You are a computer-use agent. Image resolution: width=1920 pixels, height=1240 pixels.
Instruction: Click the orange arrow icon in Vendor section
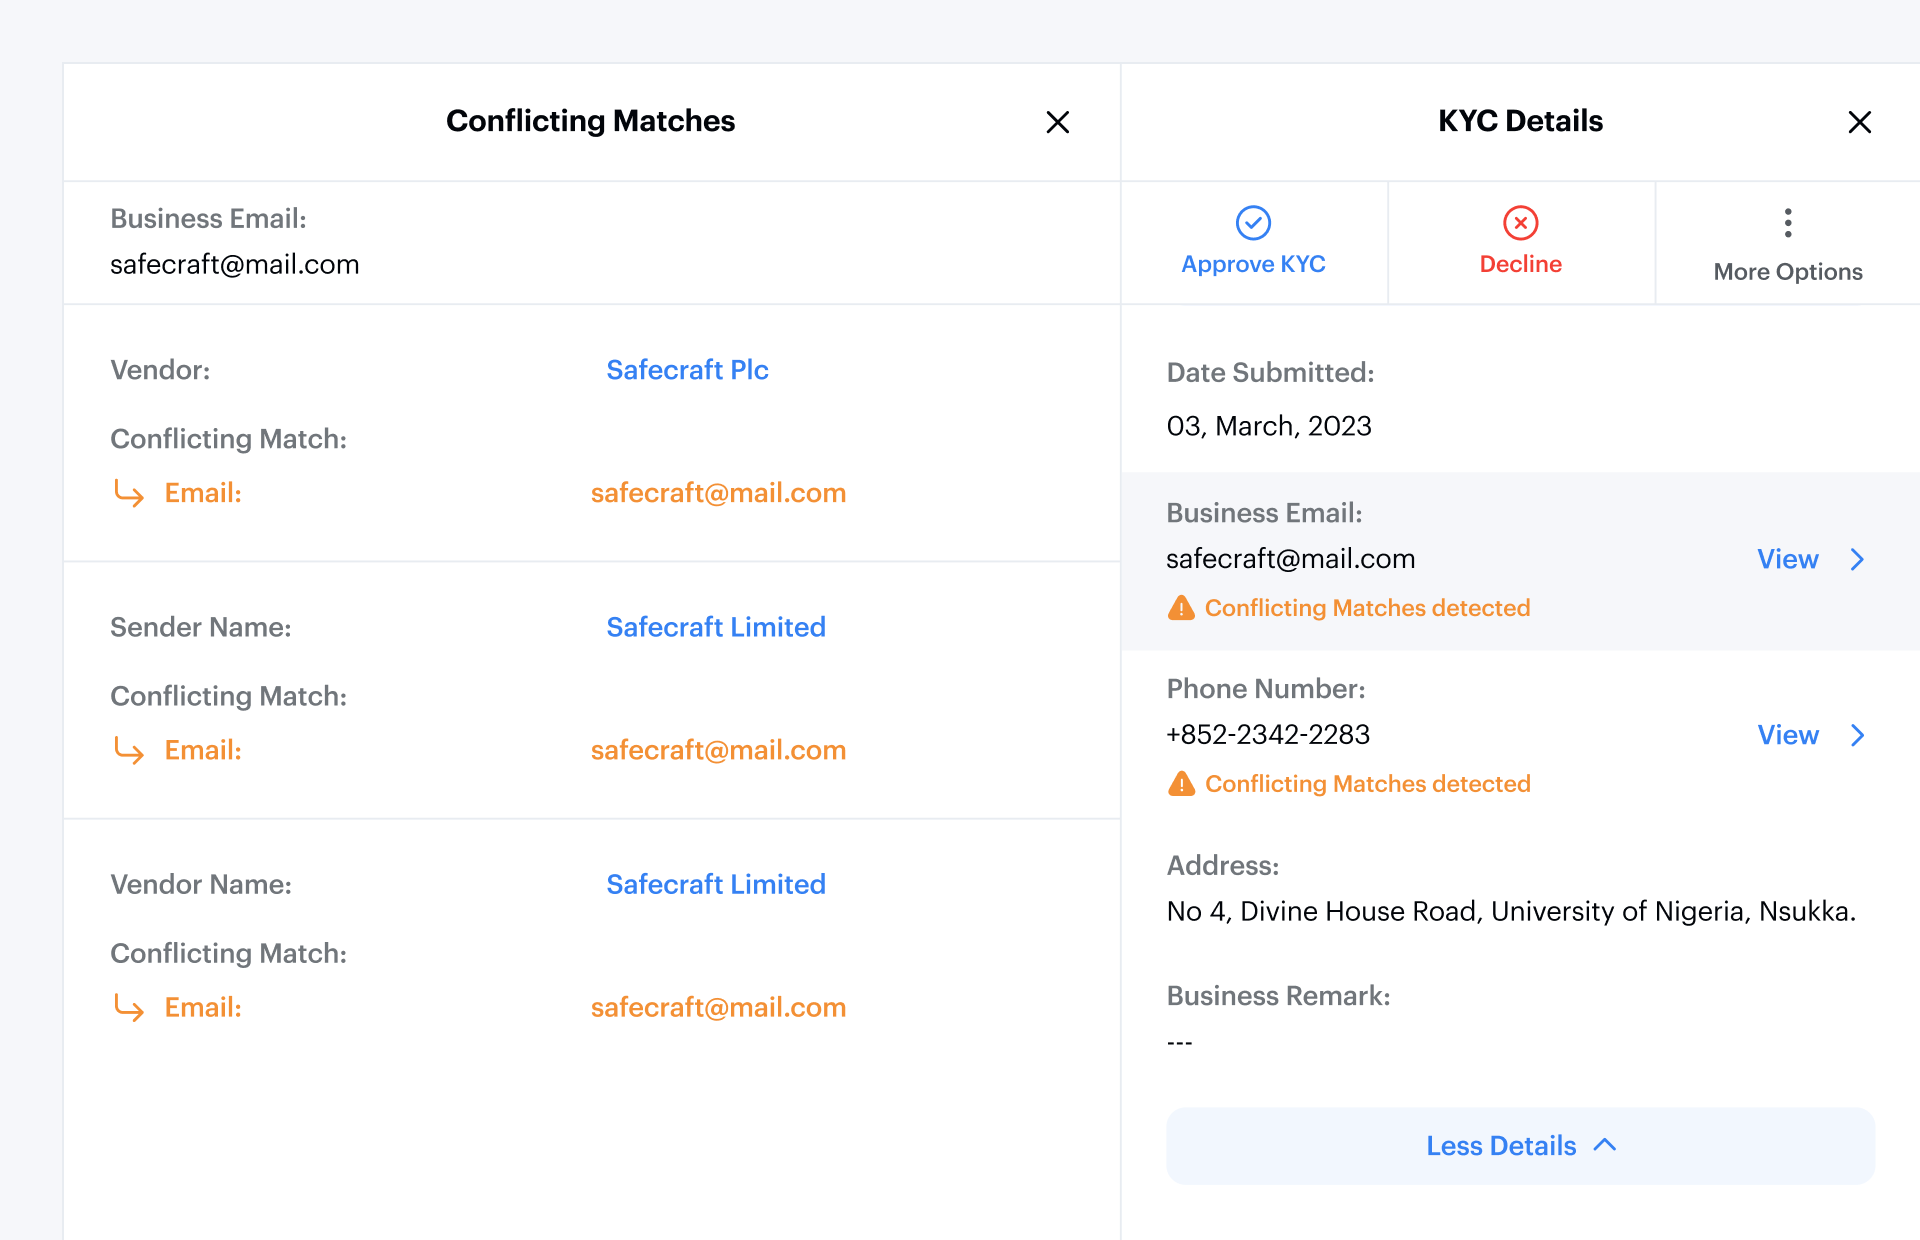(129, 493)
